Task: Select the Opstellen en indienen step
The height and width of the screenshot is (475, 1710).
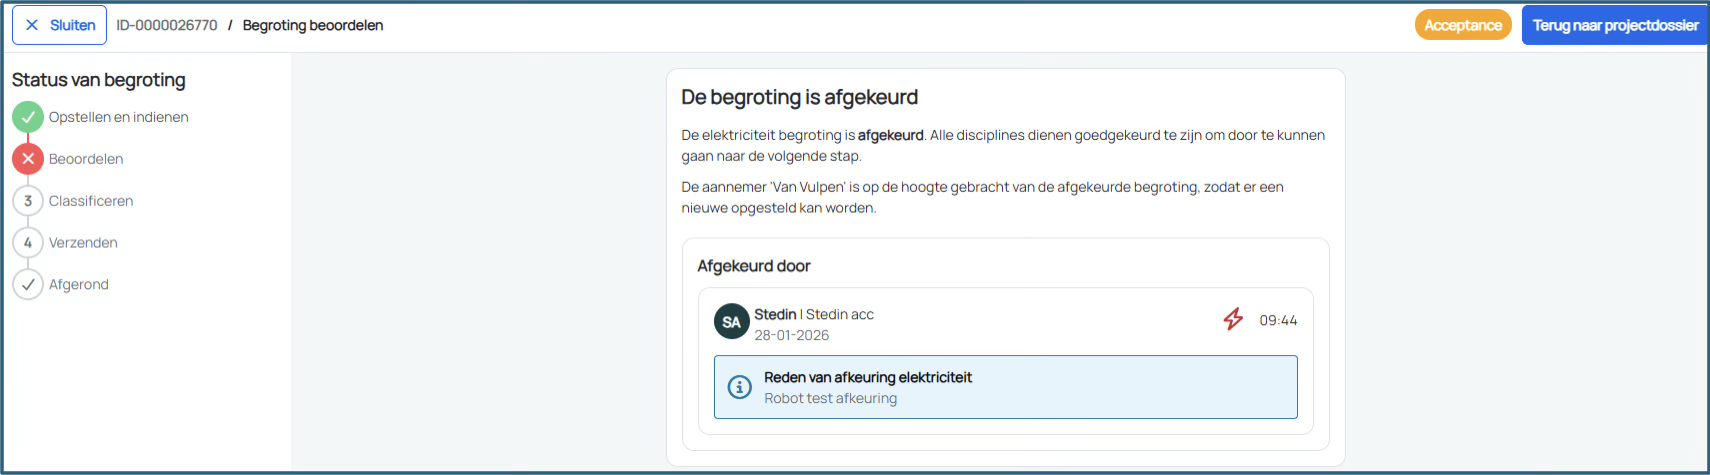Action: [x=118, y=117]
